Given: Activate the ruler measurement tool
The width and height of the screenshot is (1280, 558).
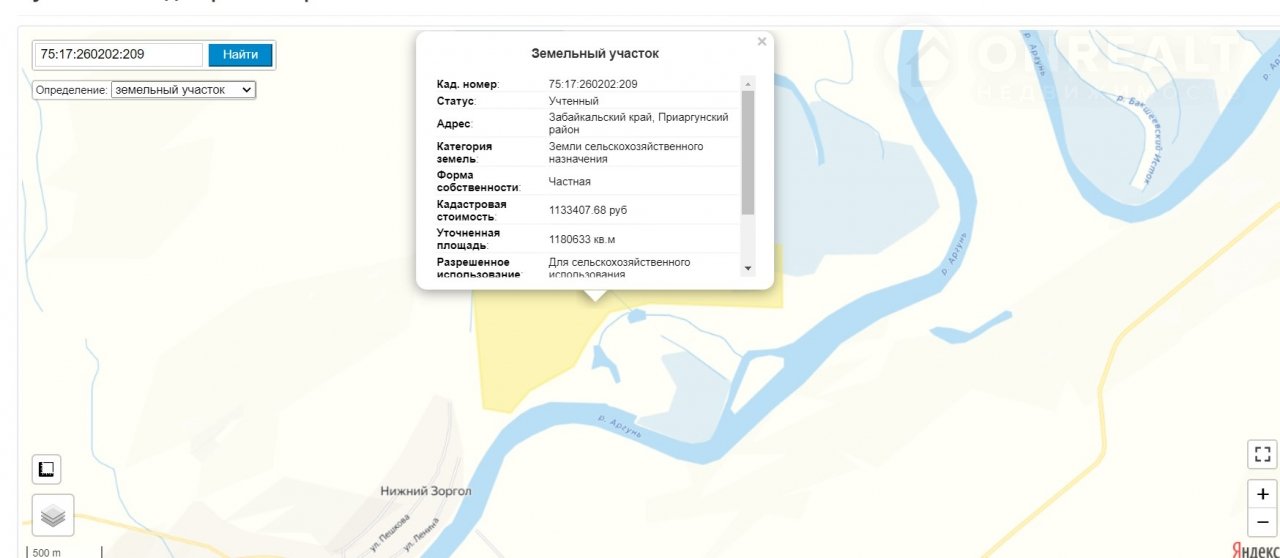Looking at the screenshot, I should pos(46,469).
